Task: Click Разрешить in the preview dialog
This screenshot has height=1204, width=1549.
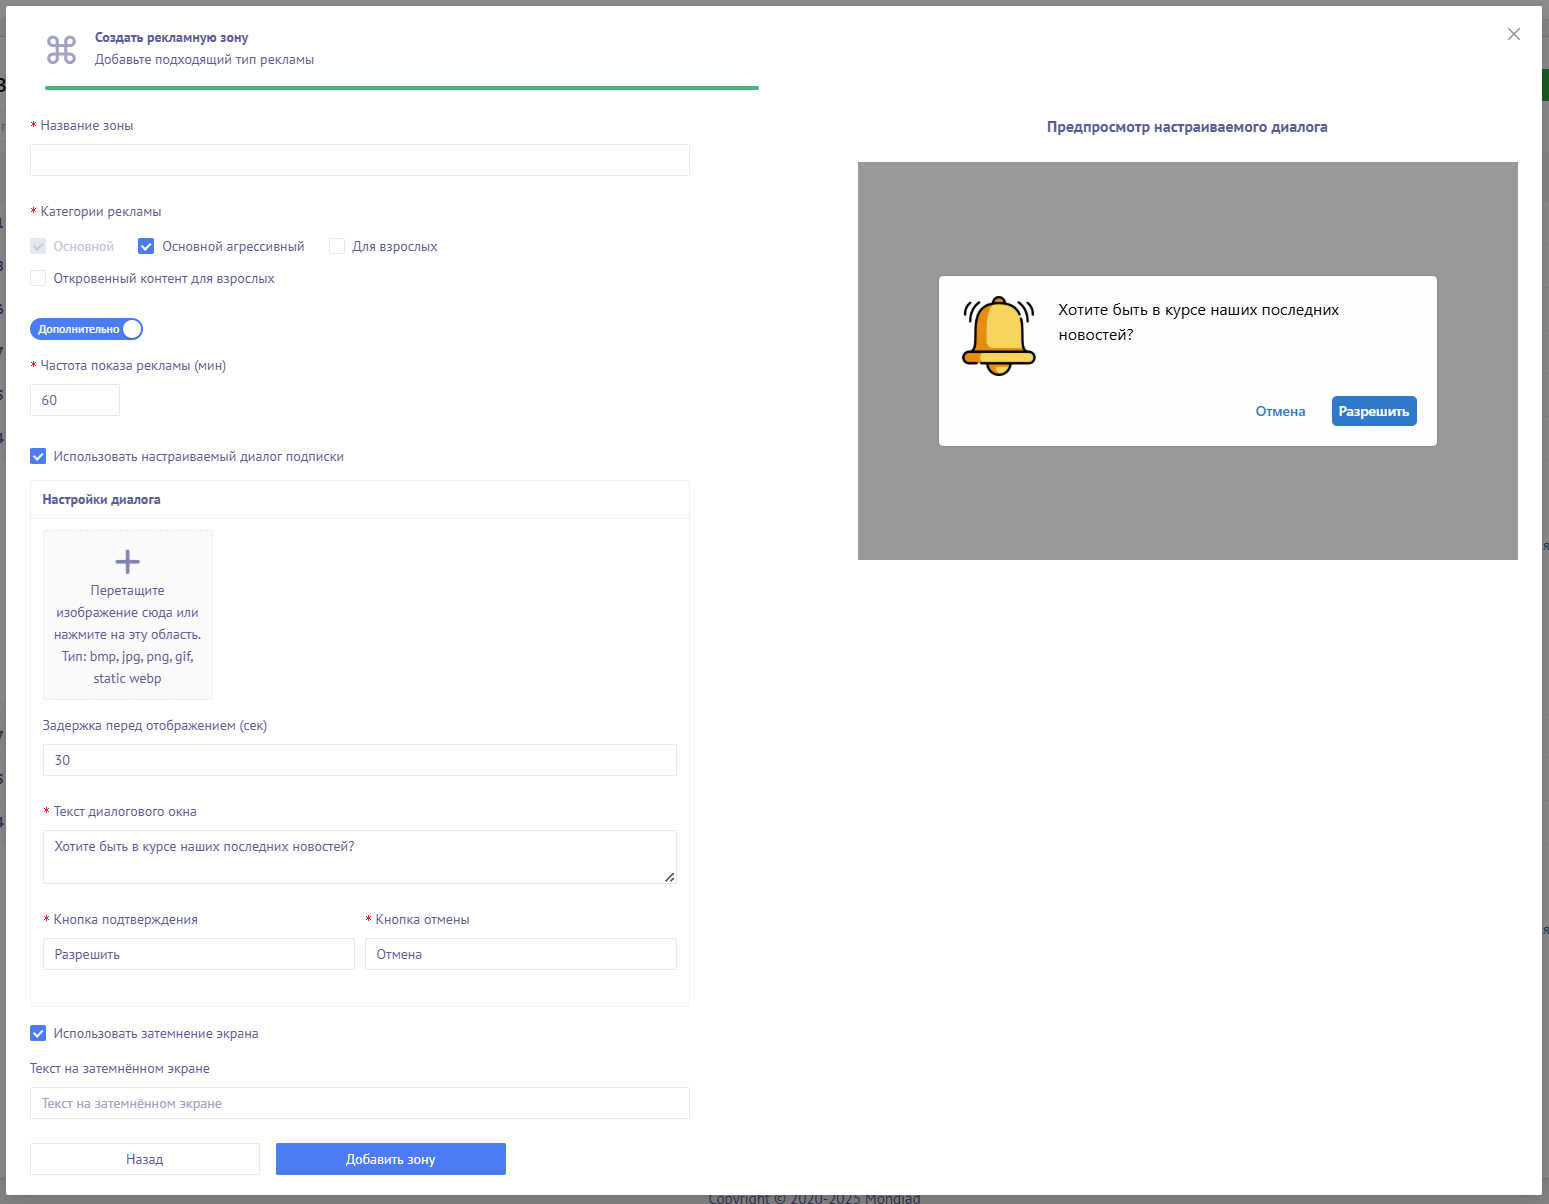Action: (1373, 411)
